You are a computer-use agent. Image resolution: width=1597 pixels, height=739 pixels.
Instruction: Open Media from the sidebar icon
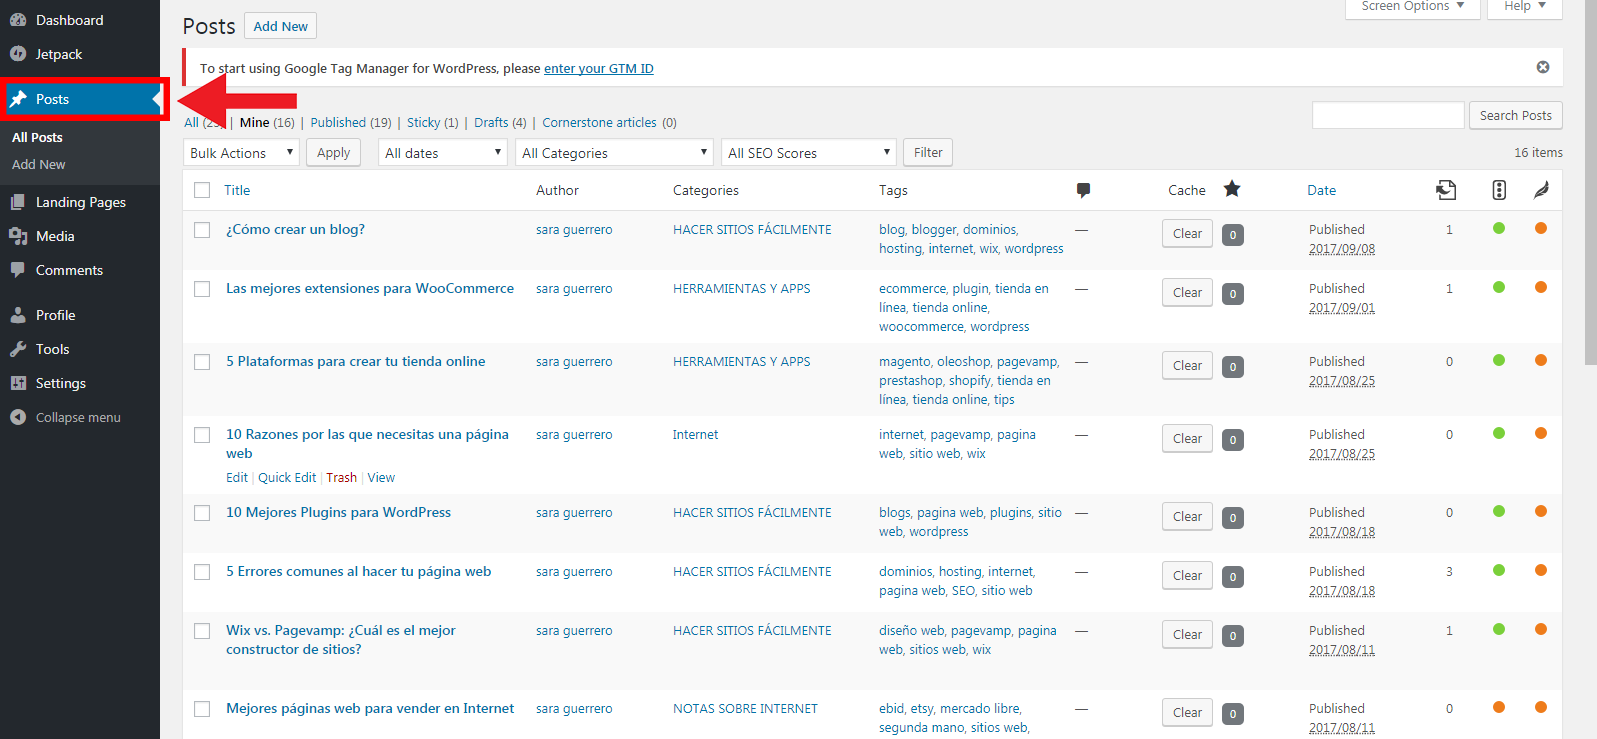pyautogui.click(x=18, y=236)
